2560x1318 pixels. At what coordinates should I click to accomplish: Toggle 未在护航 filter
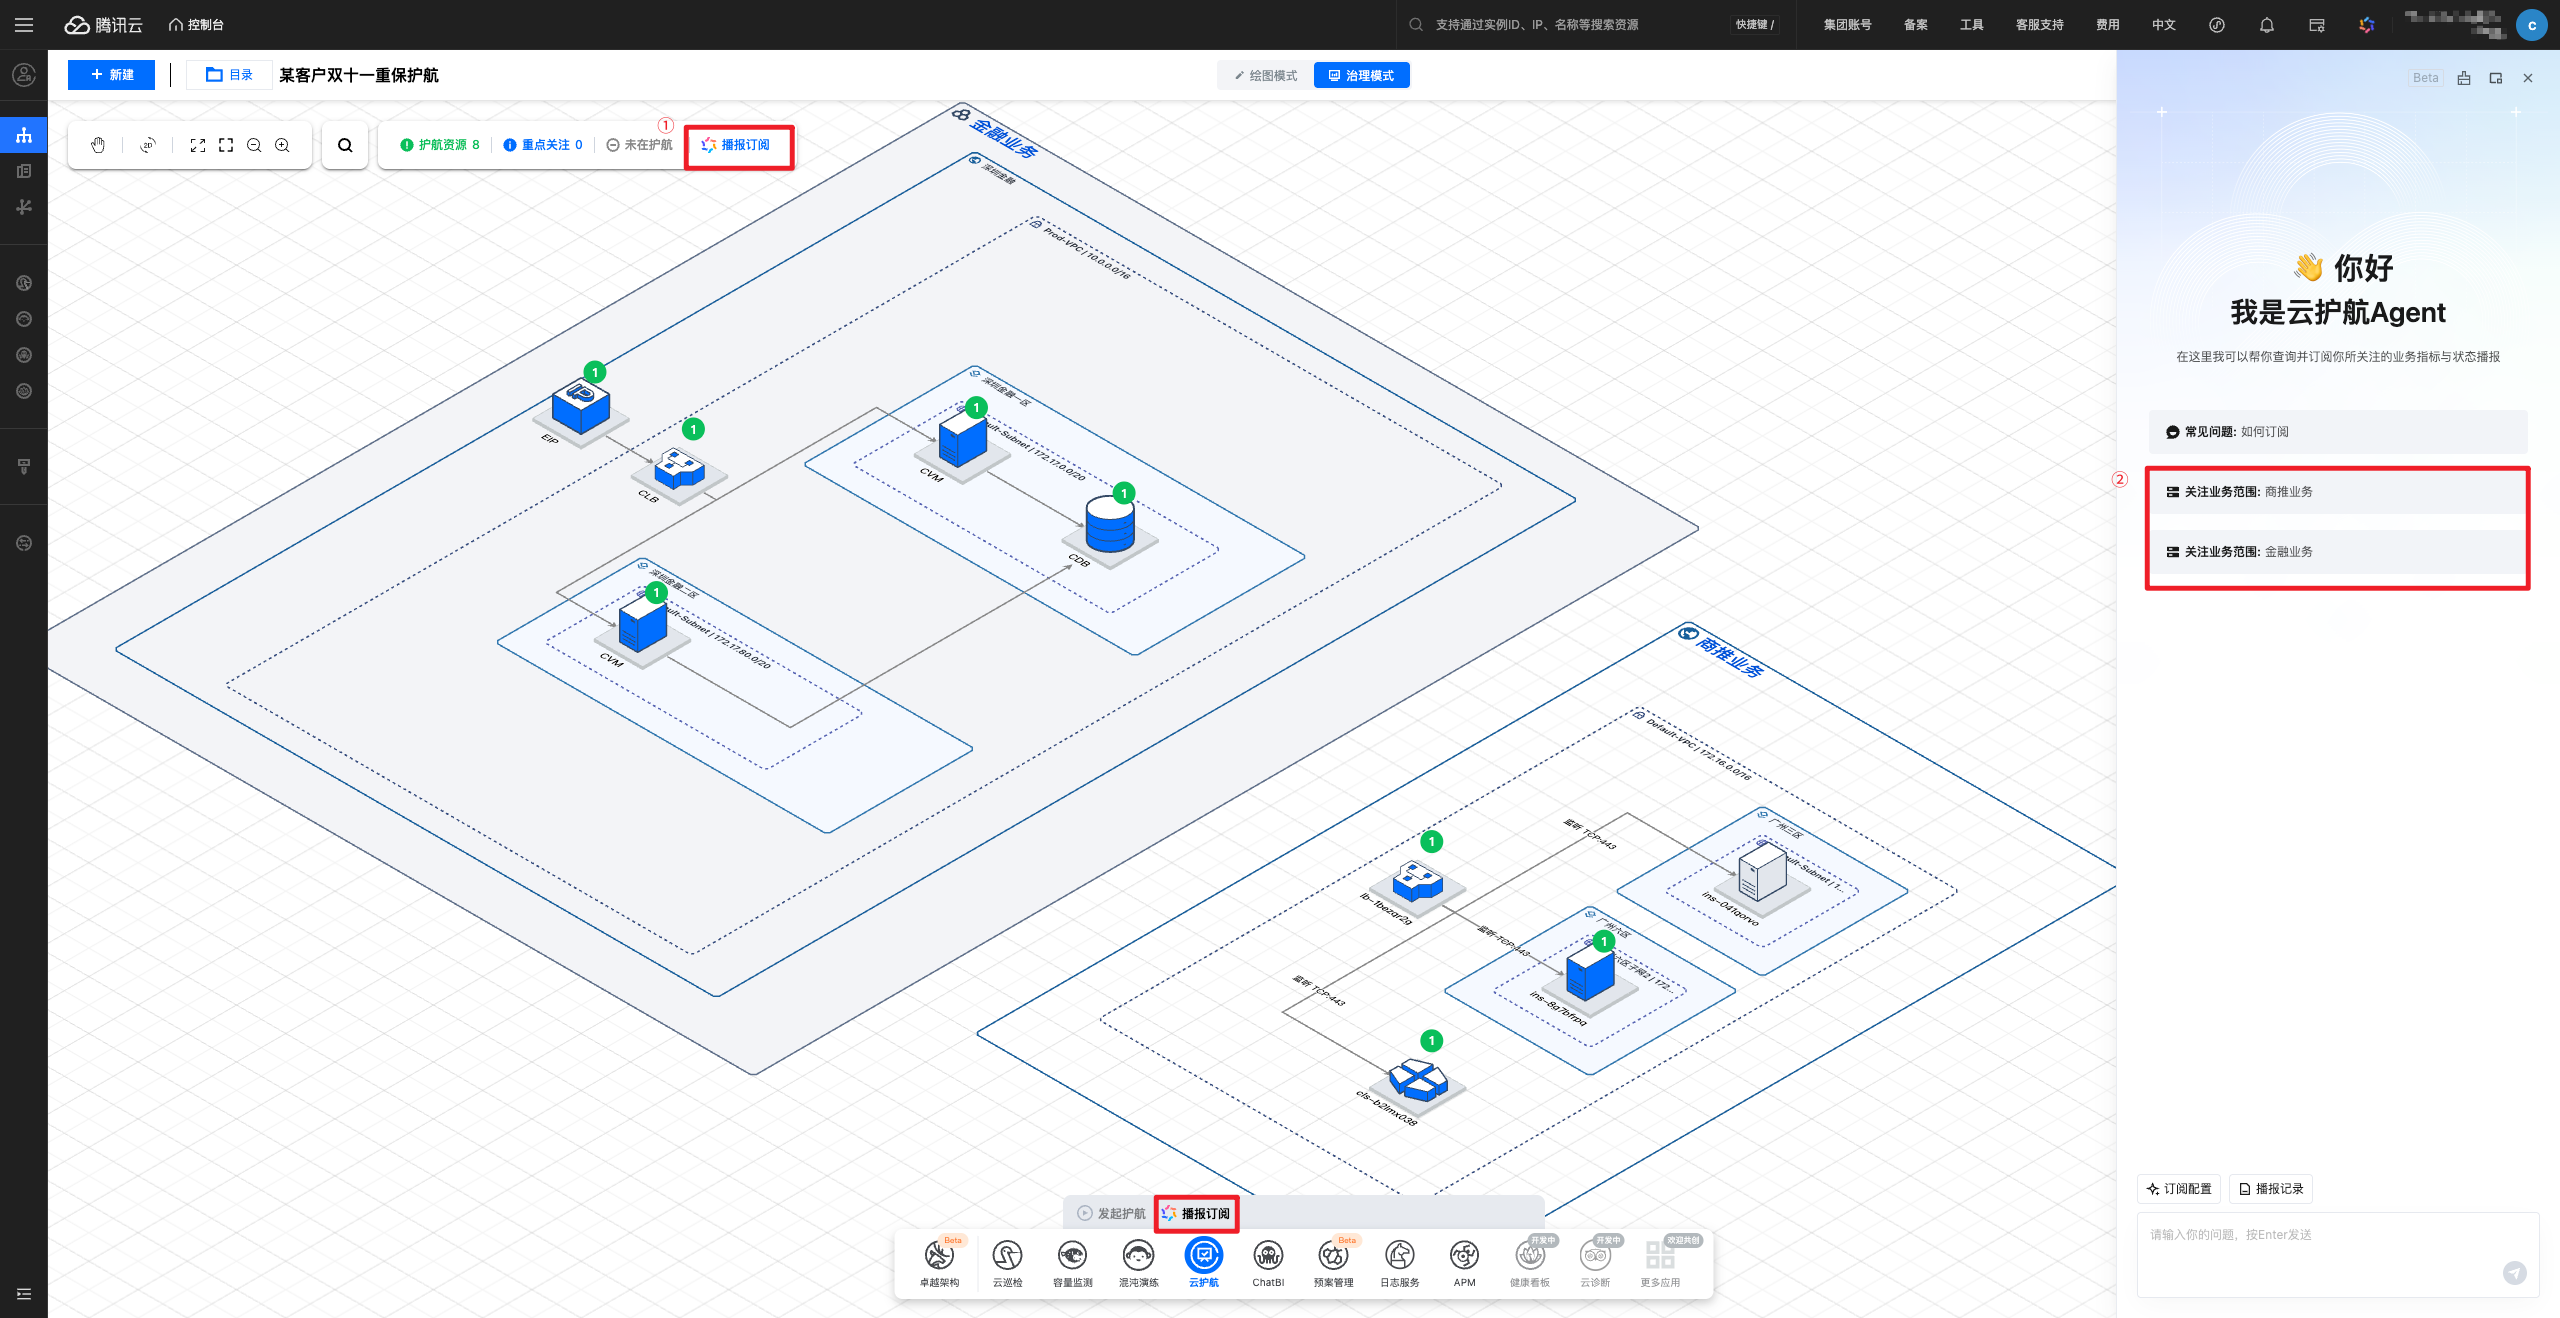tap(640, 145)
